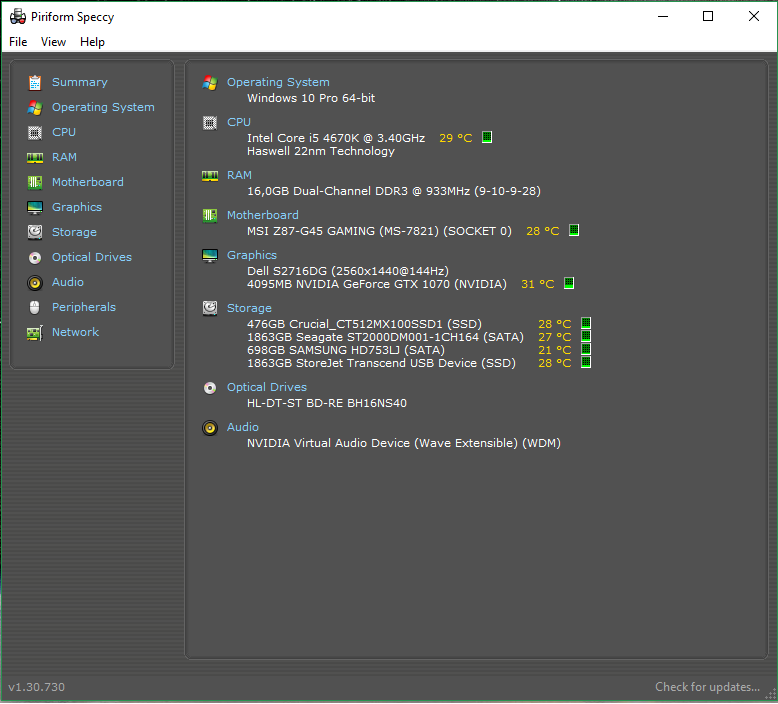
Task: Switch to Network in the sidebar
Action: tap(75, 332)
